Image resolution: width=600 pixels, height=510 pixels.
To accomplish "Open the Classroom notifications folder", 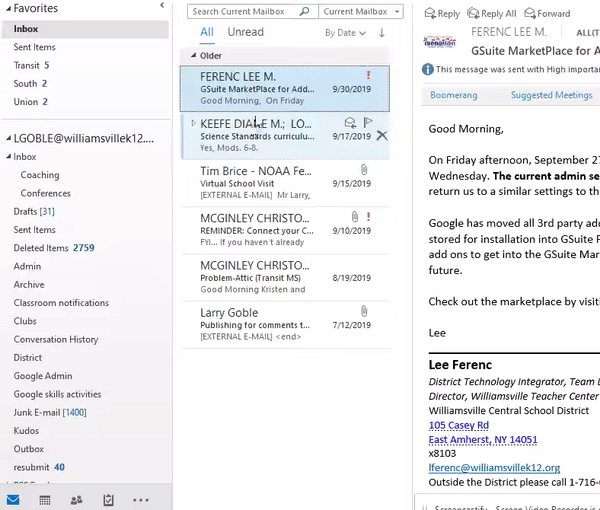I will point(61,303).
